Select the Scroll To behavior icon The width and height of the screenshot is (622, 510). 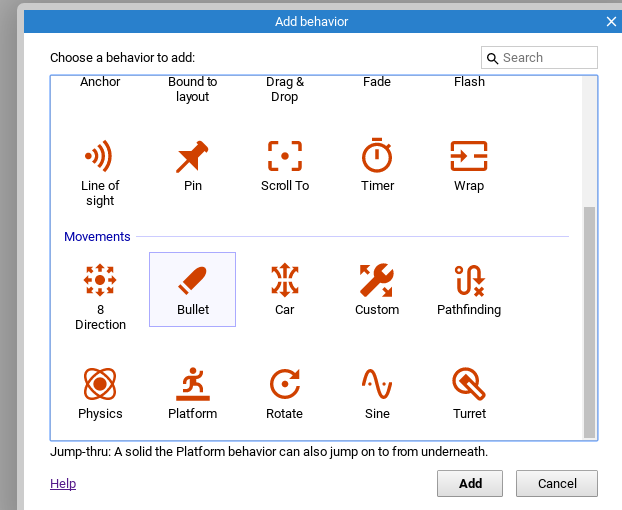click(285, 156)
